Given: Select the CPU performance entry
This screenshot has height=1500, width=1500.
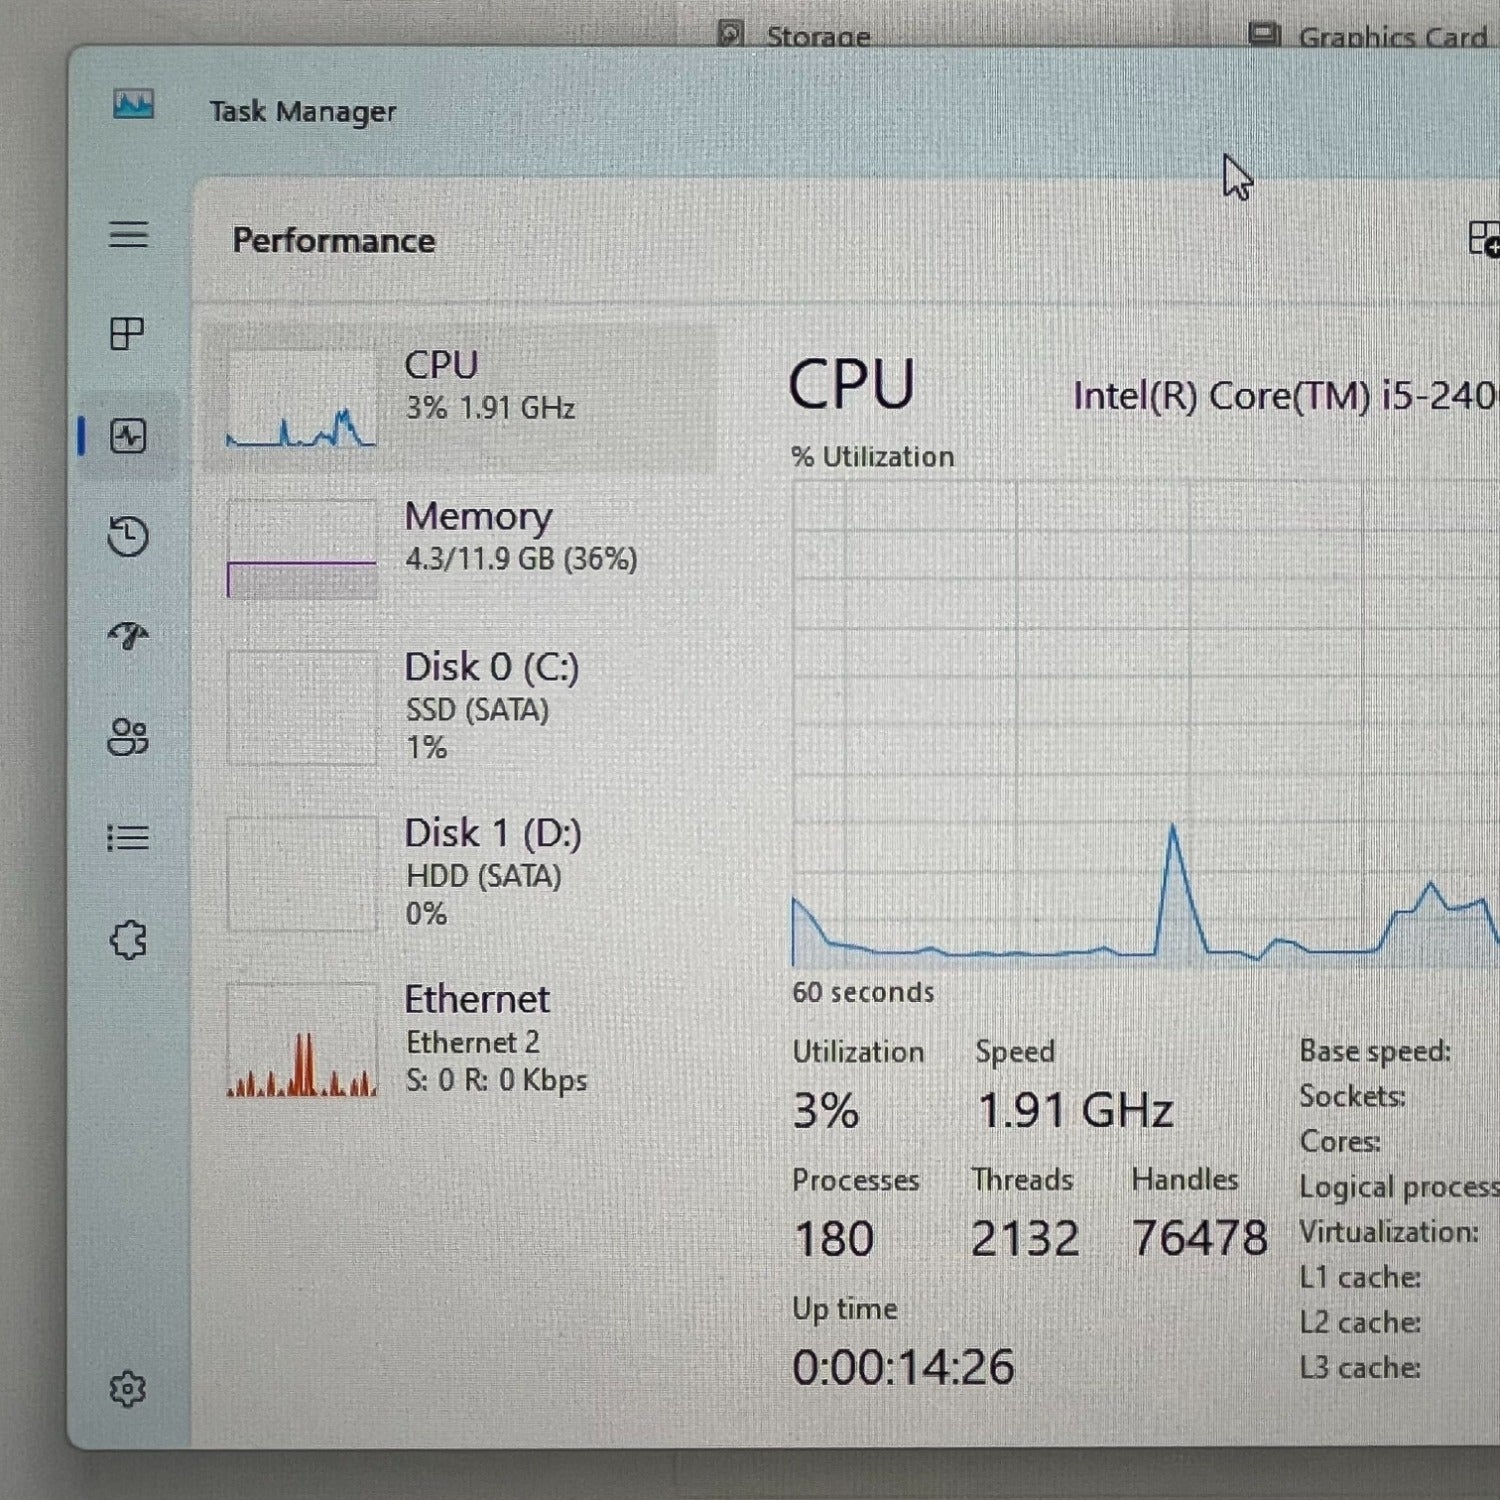Looking at the screenshot, I should (460, 397).
